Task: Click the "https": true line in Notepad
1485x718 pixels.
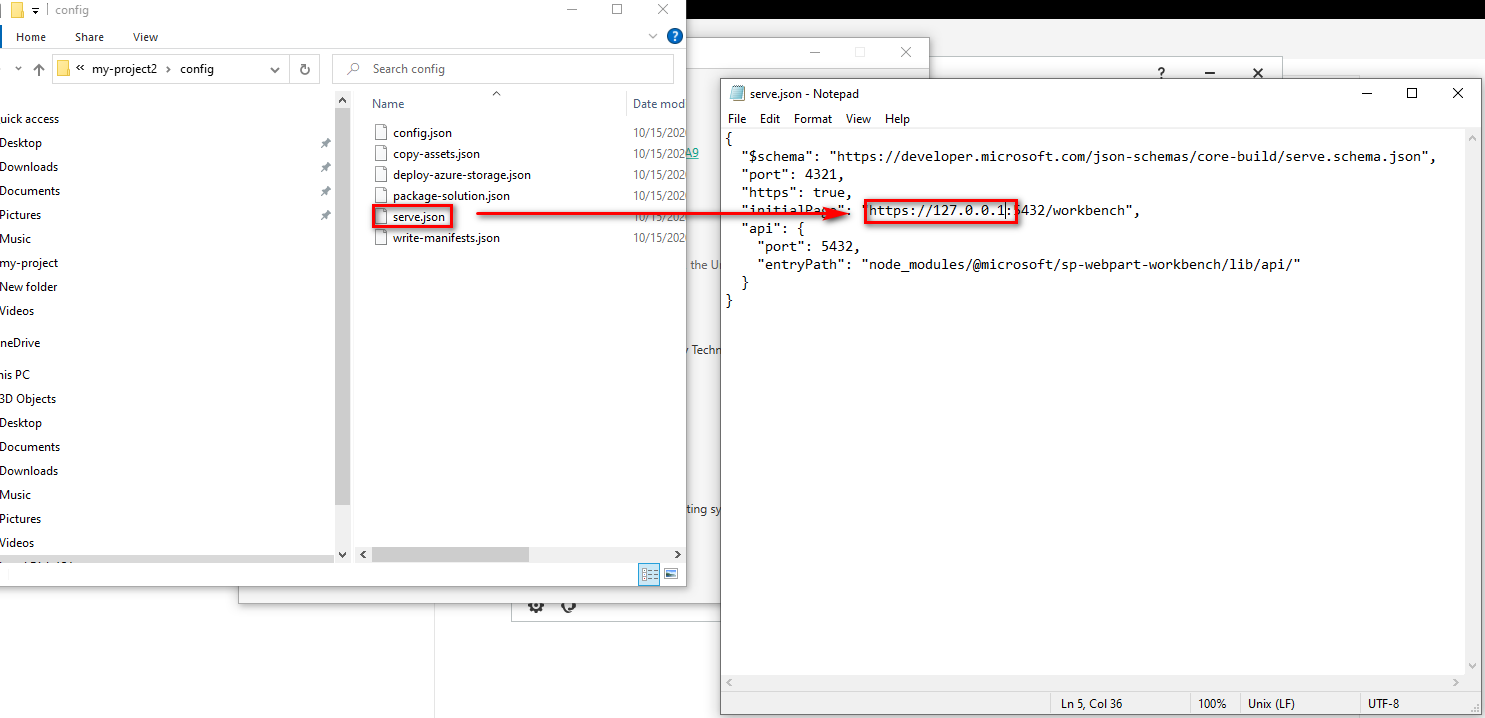Action: coord(796,192)
